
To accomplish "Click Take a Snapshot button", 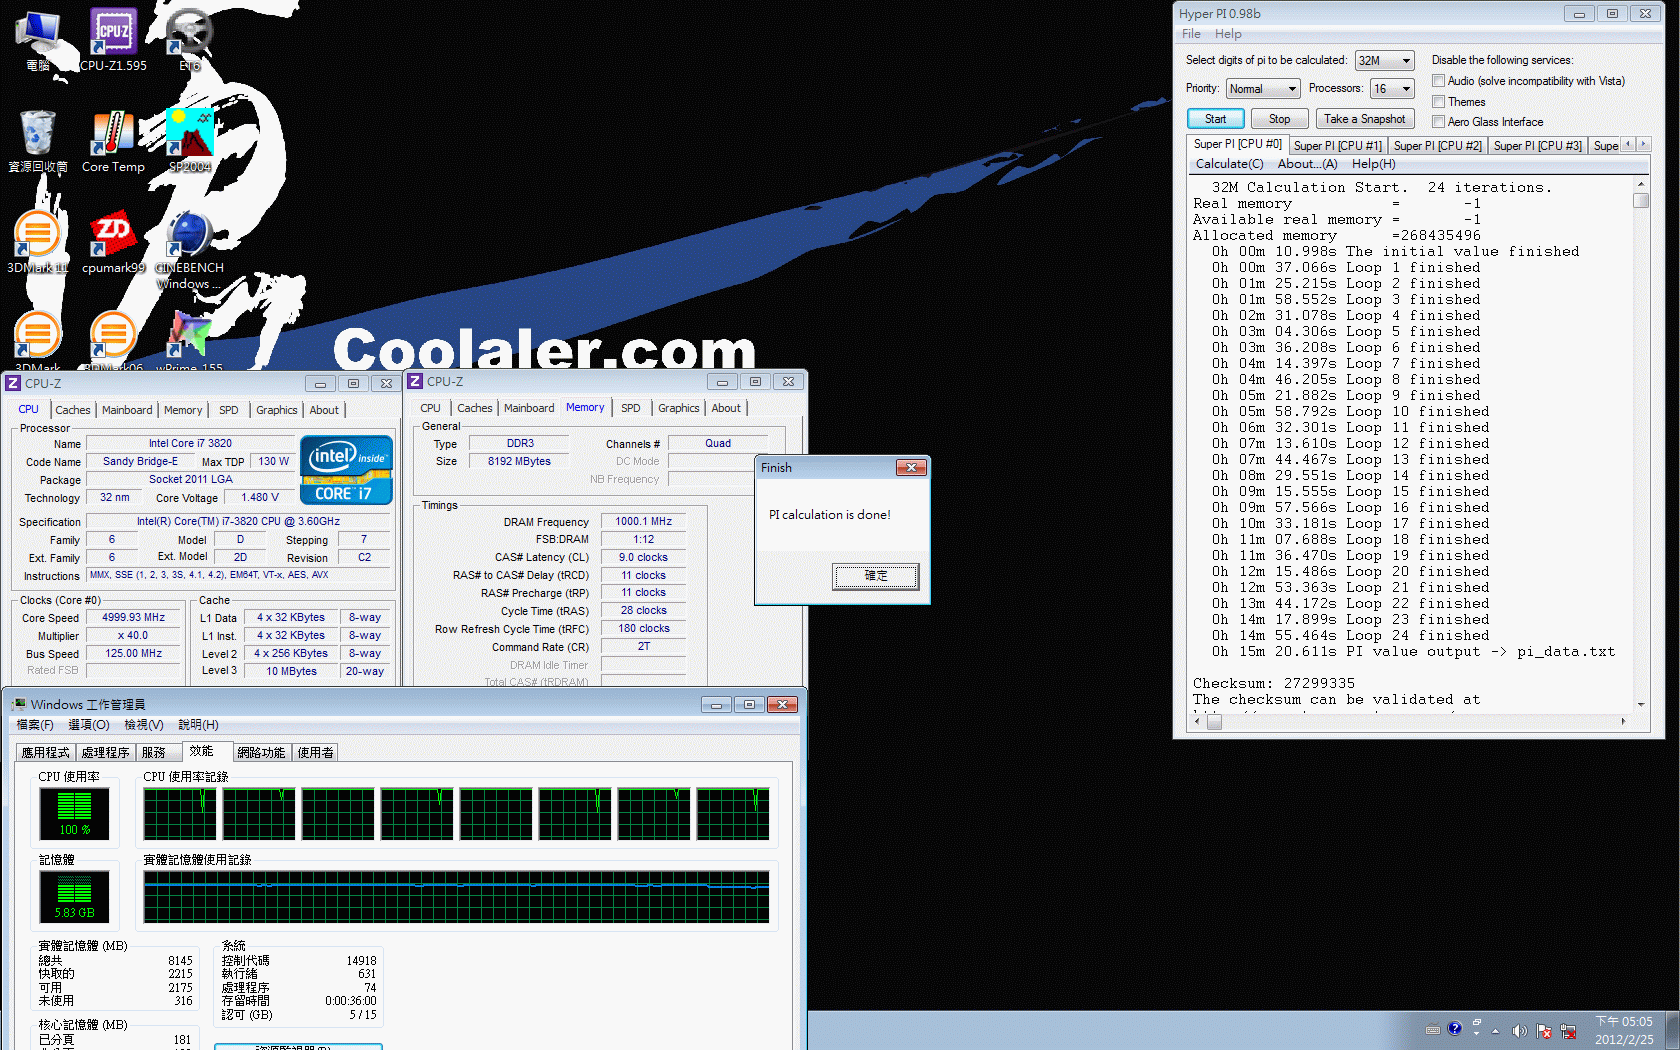I will pos(1364,119).
